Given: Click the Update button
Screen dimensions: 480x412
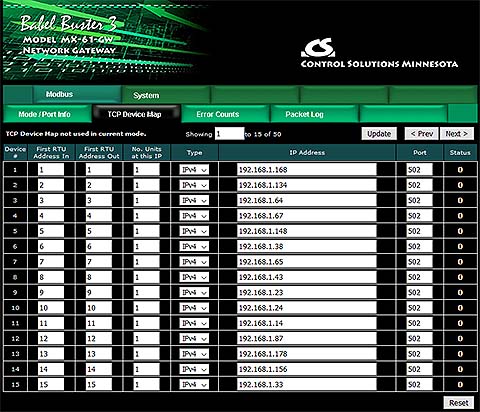Looking at the screenshot, I should pos(379,134).
